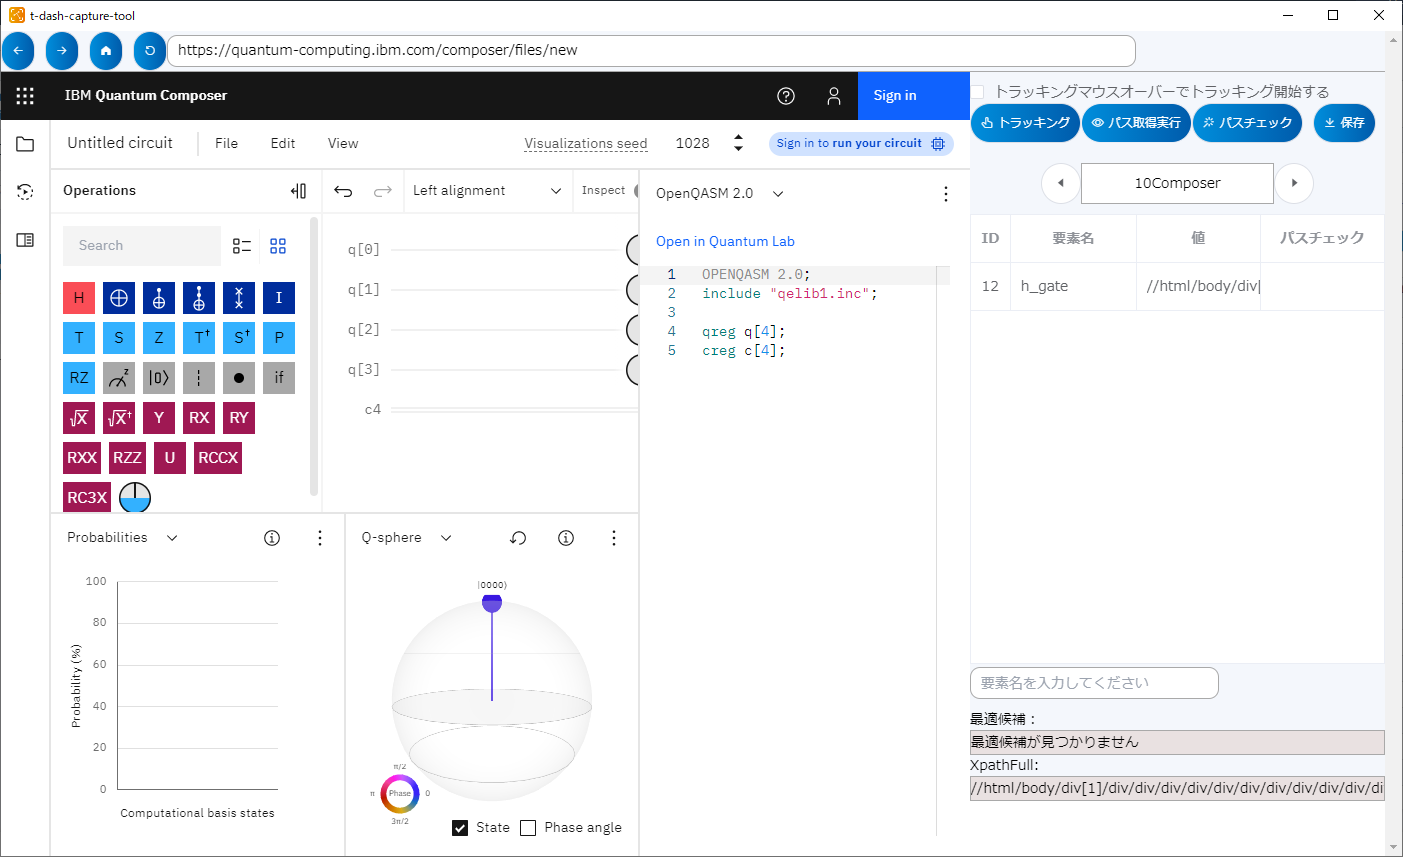Click the Phase color wheel
The width and height of the screenshot is (1403, 857).
point(400,794)
